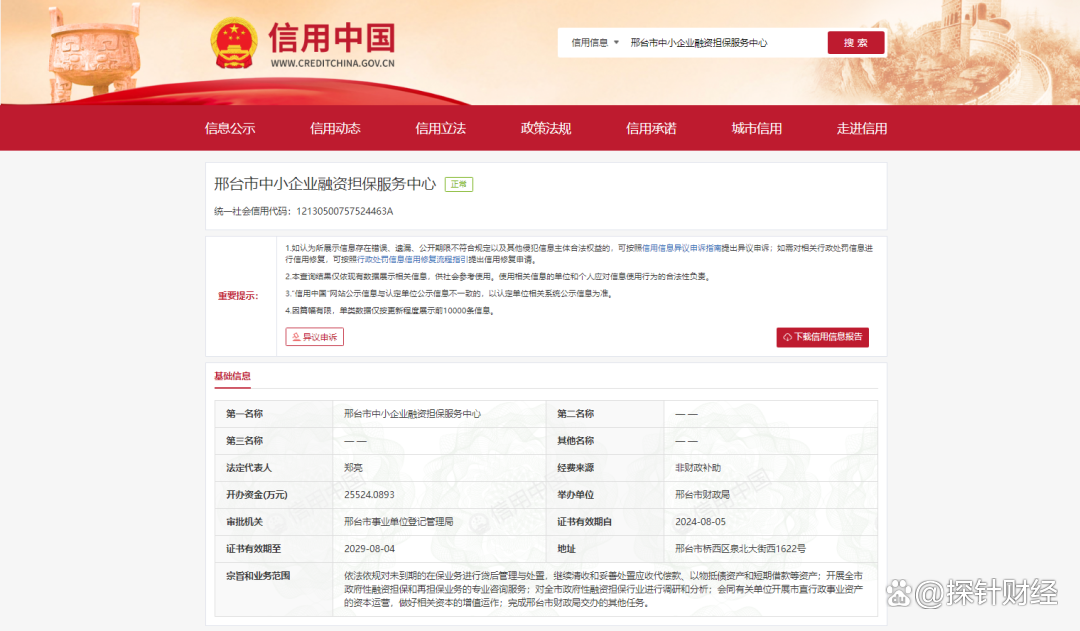Open the 信息公示 navigation menu
This screenshot has width=1080, height=631.
(x=230, y=128)
